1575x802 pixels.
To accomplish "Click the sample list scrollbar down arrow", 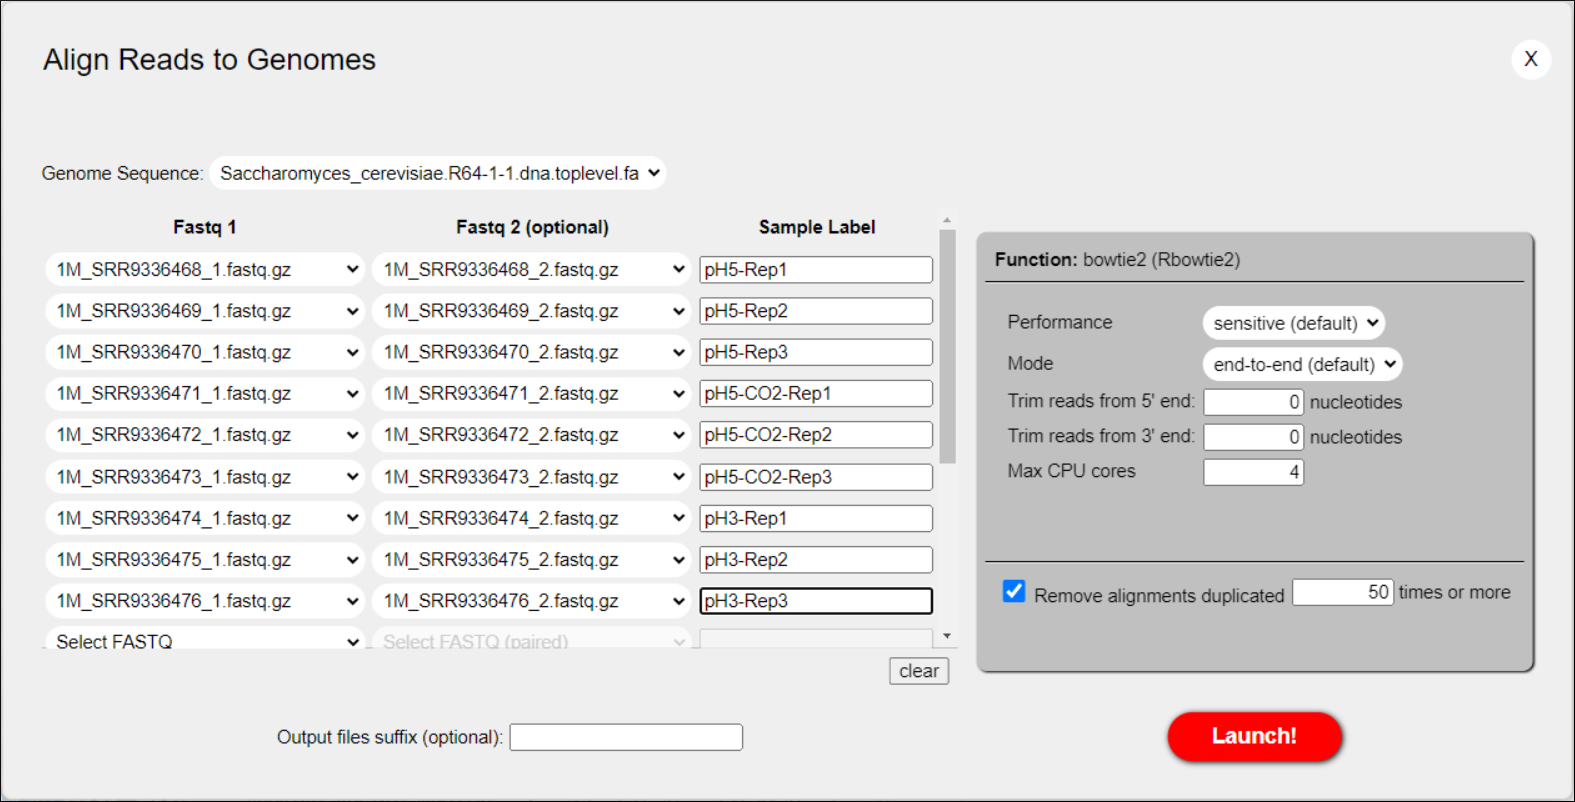I will [x=947, y=636].
